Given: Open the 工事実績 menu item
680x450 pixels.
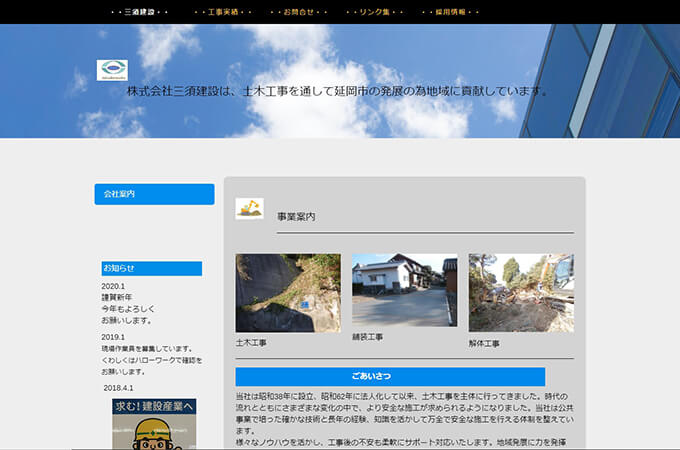Looking at the screenshot, I should pos(223,12).
